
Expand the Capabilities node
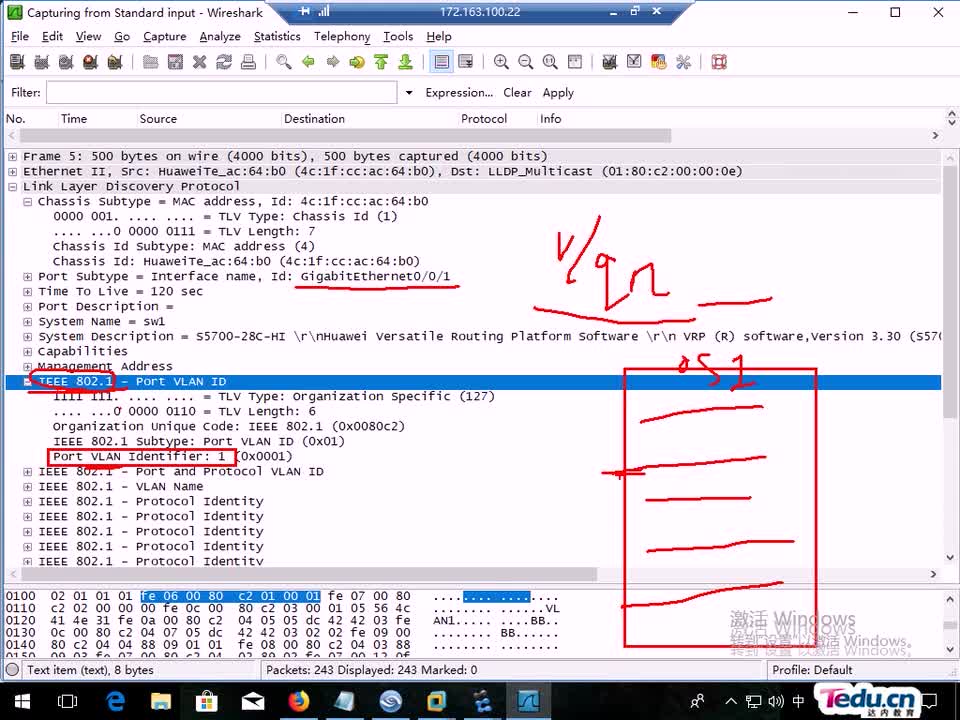click(28, 352)
